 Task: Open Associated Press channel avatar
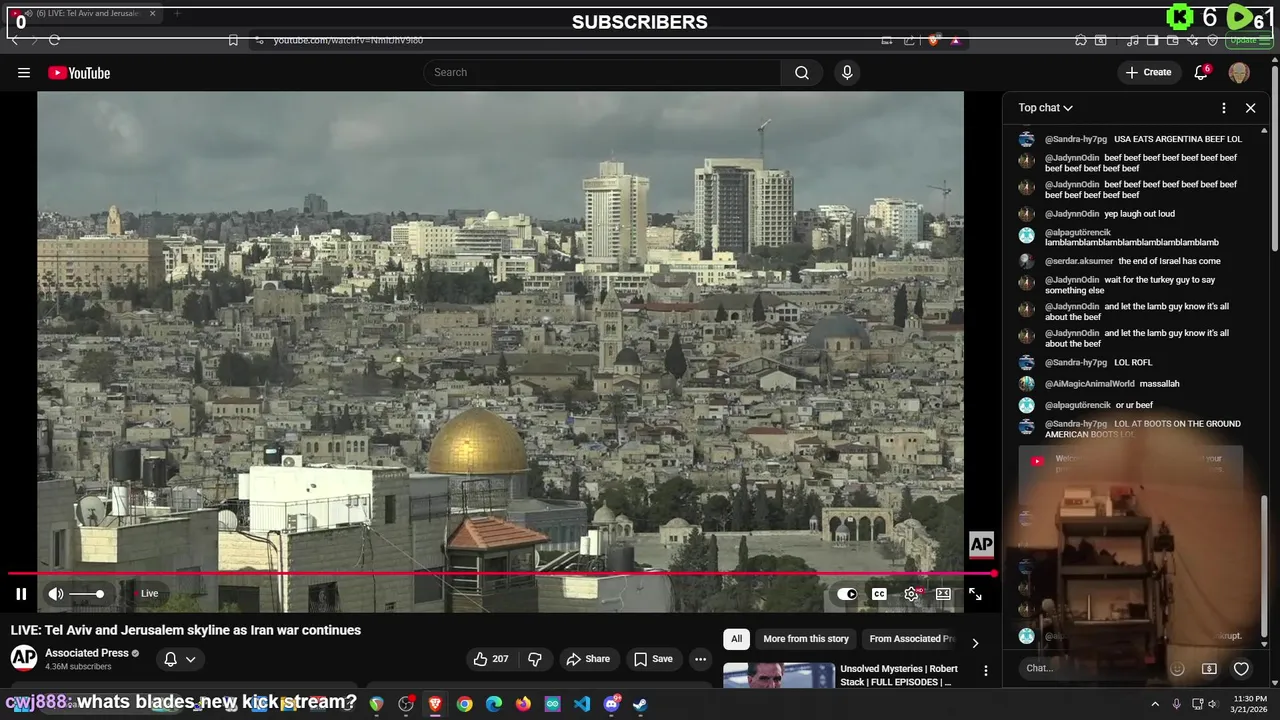point(24,657)
